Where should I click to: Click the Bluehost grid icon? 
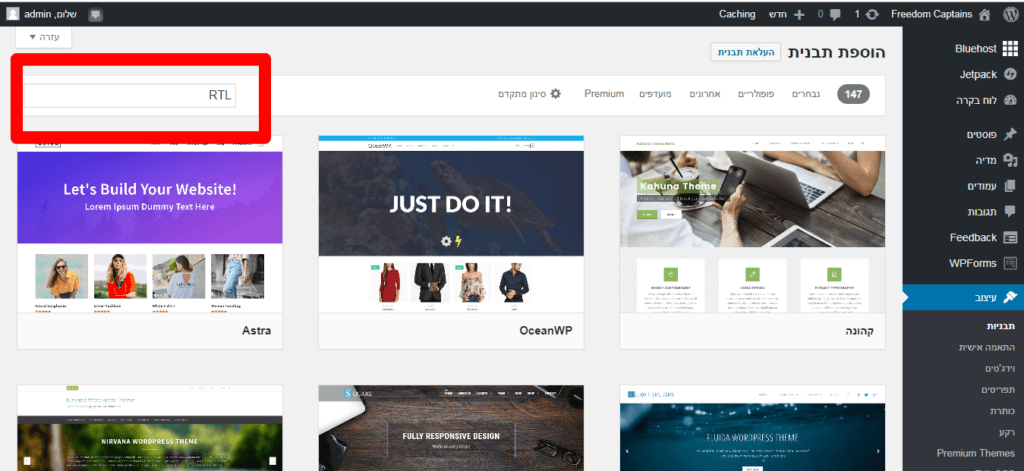1010,48
